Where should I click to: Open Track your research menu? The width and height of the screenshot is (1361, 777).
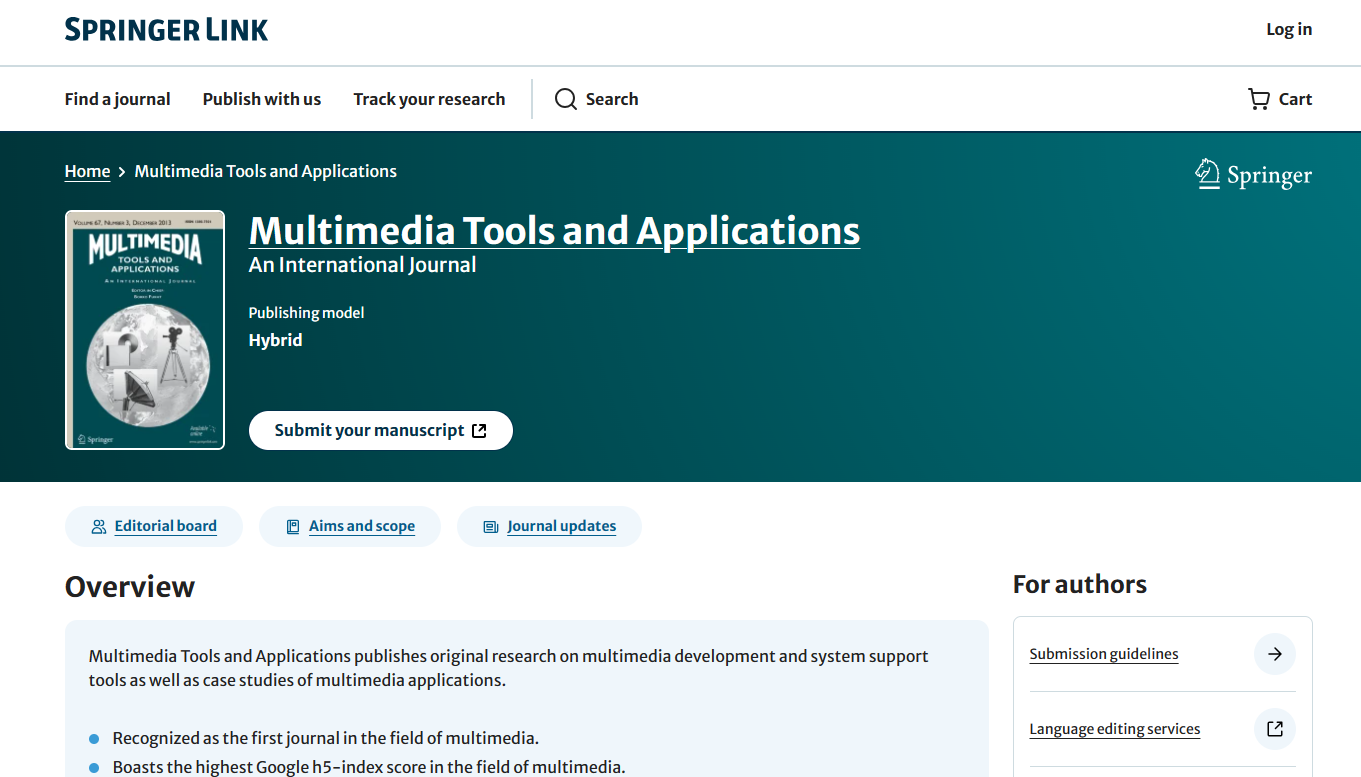429,99
